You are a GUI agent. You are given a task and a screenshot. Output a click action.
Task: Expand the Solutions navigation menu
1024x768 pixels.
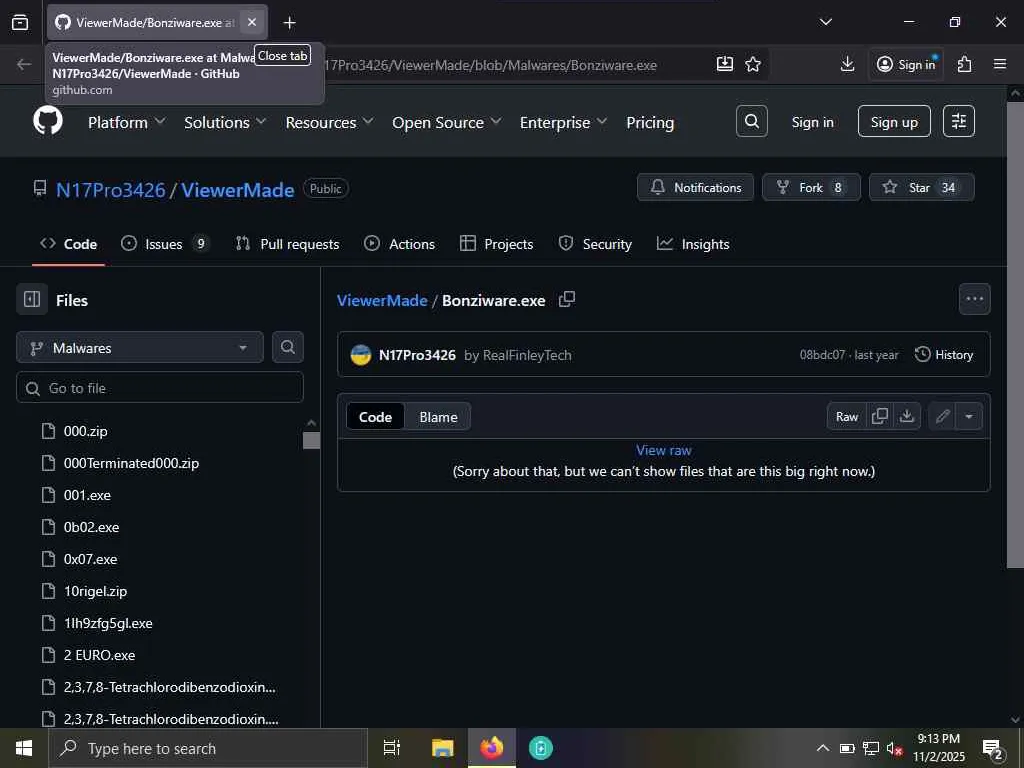coord(225,122)
